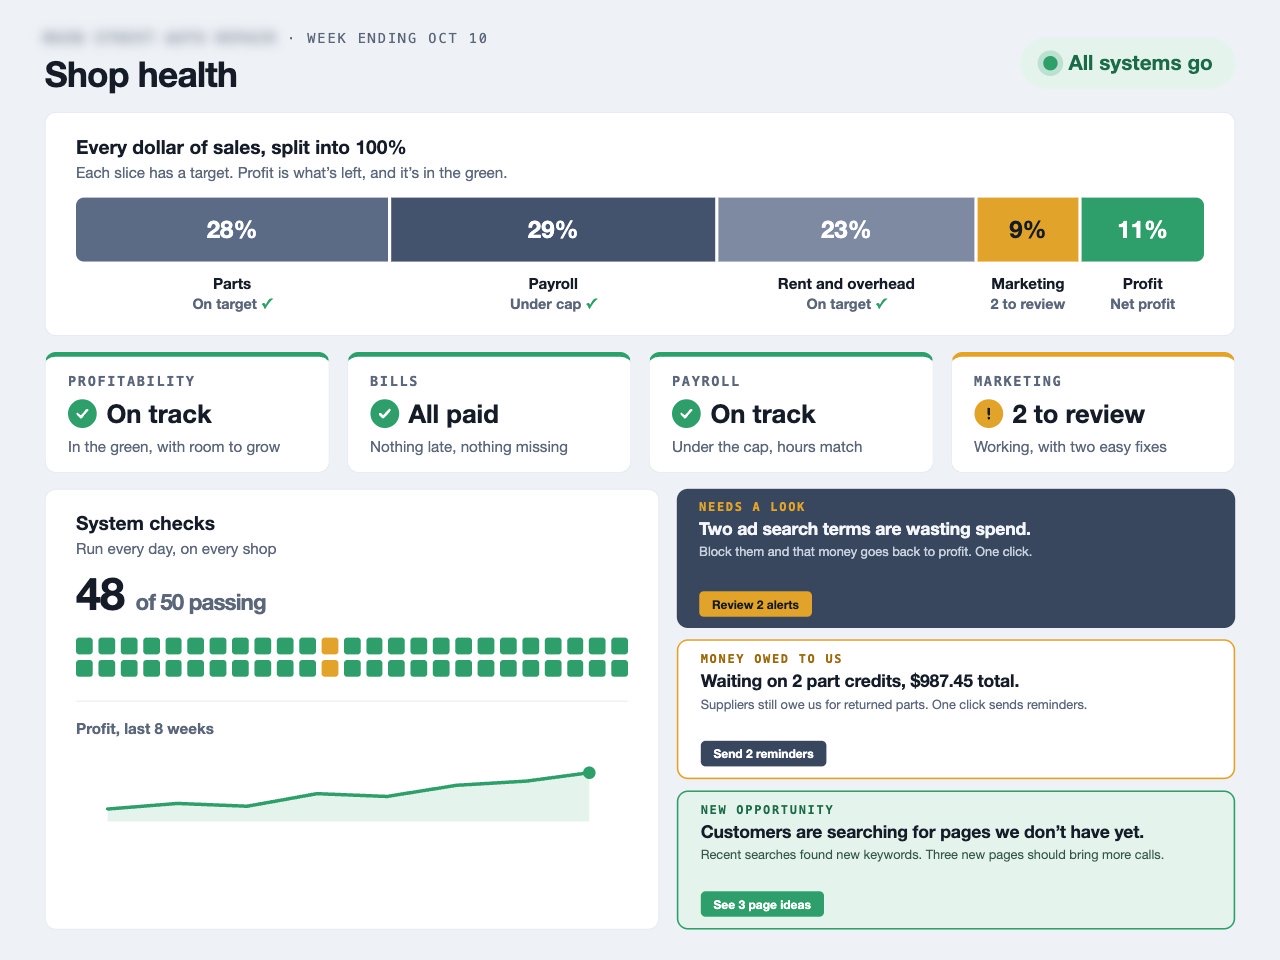Image resolution: width=1280 pixels, height=960 pixels.
Task: Click the end point dot on profit chart
Action: pyautogui.click(x=589, y=772)
